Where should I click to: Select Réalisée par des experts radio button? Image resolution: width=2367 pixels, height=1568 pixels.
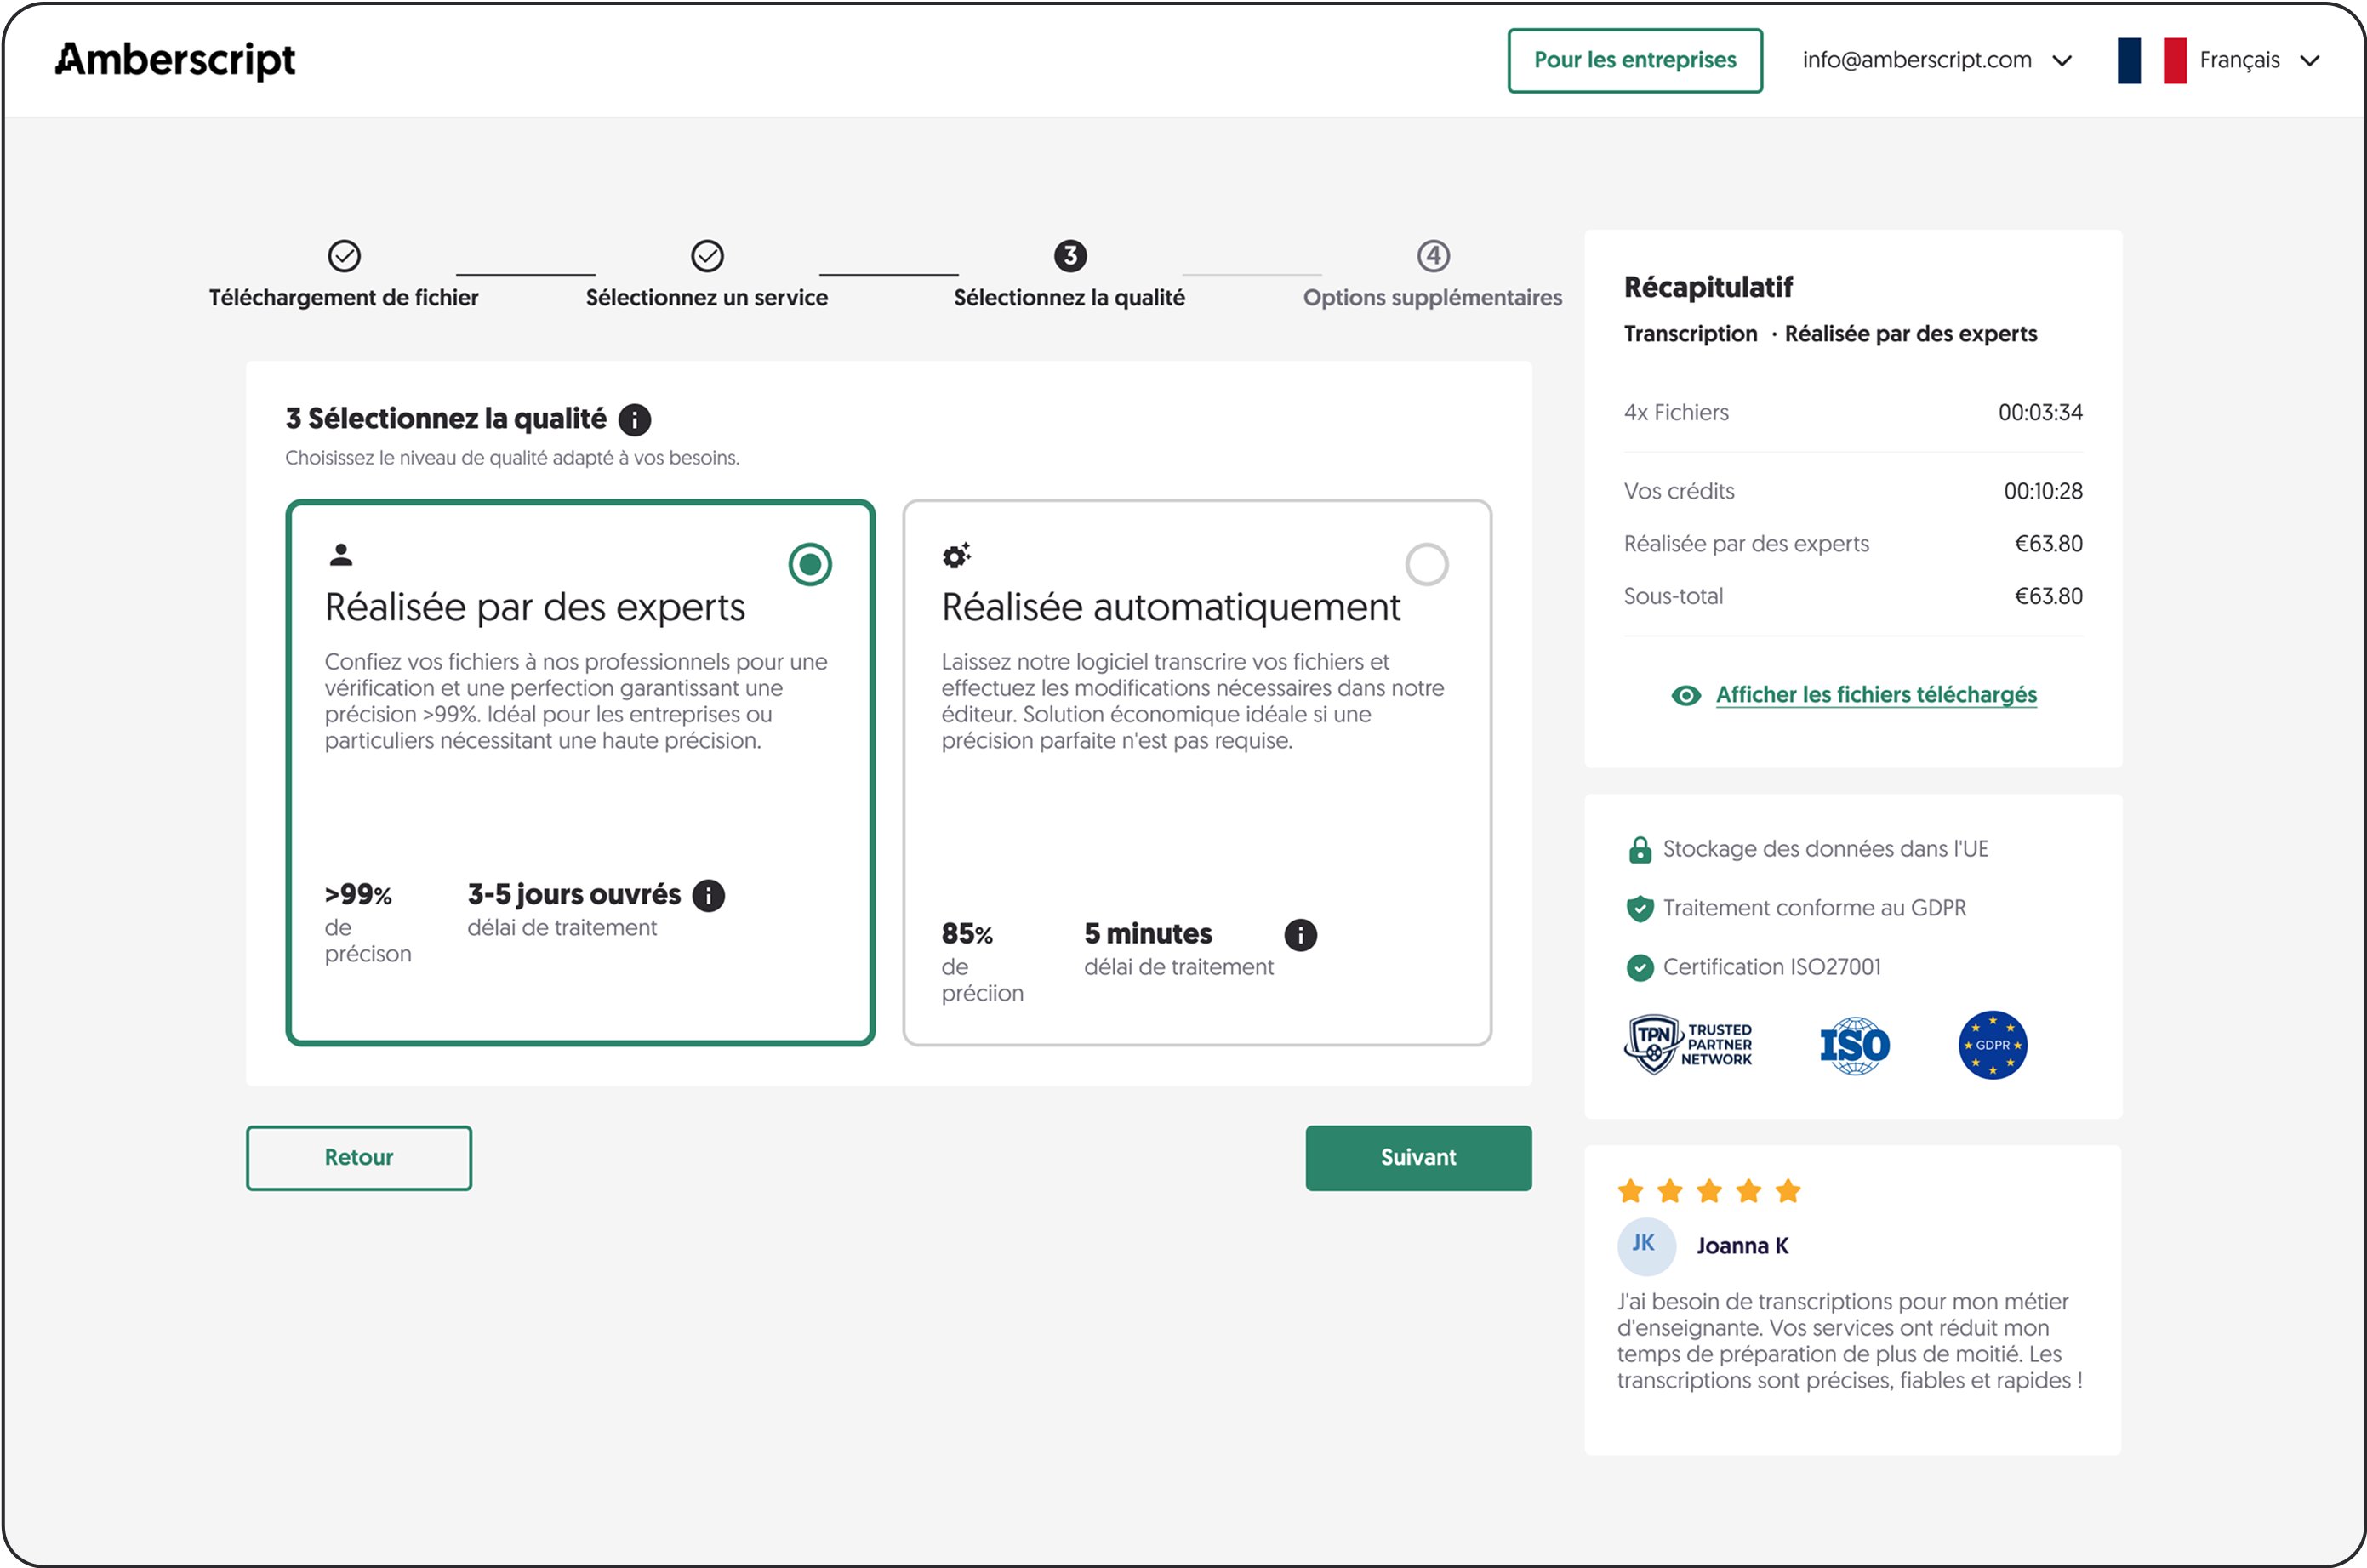(809, 565)
